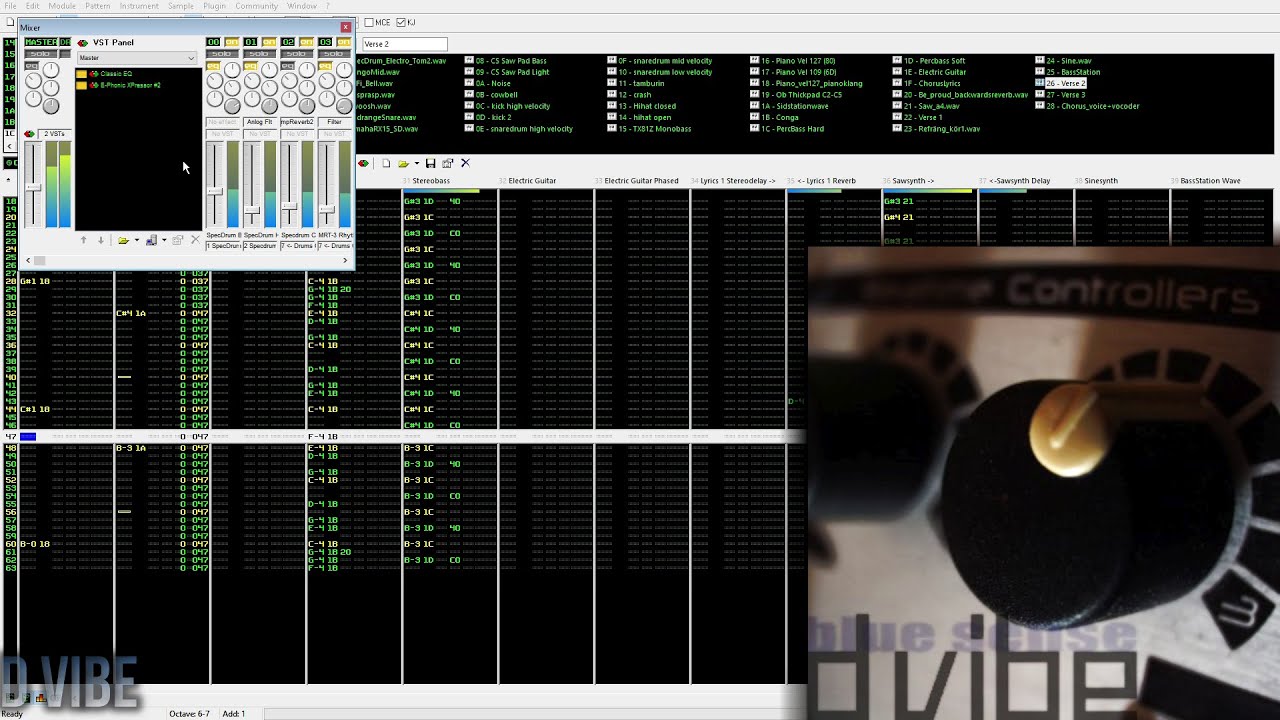
Task: Toggle eq on mixer channel 02
Action: 288,66
